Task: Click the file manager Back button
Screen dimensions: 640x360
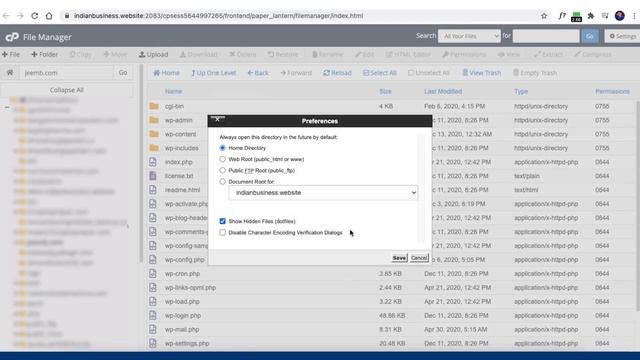Action: [x=258, y=73]
